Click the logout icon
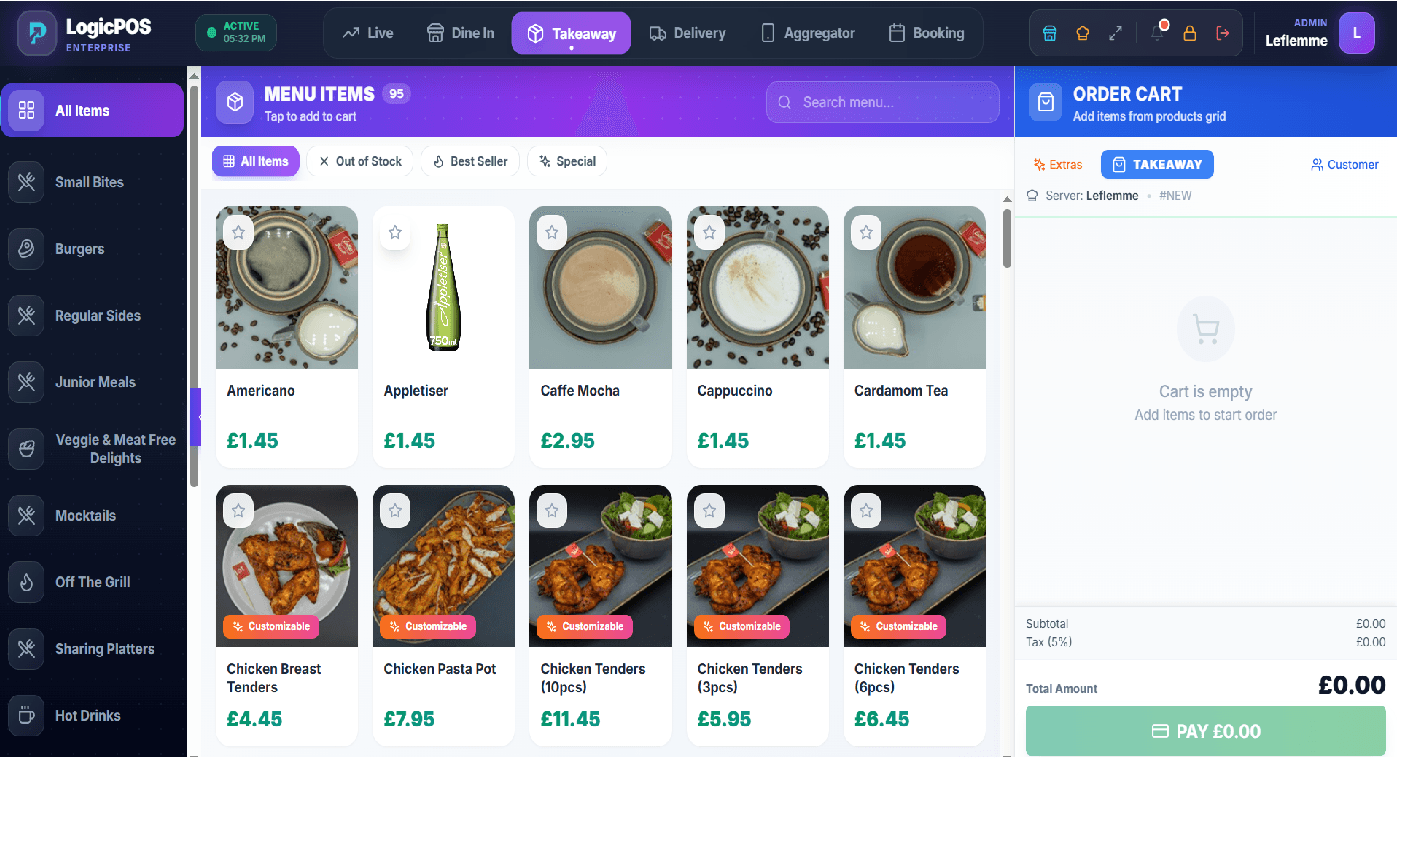Viewport: 1401px width, 861px height. [1221, 32]
